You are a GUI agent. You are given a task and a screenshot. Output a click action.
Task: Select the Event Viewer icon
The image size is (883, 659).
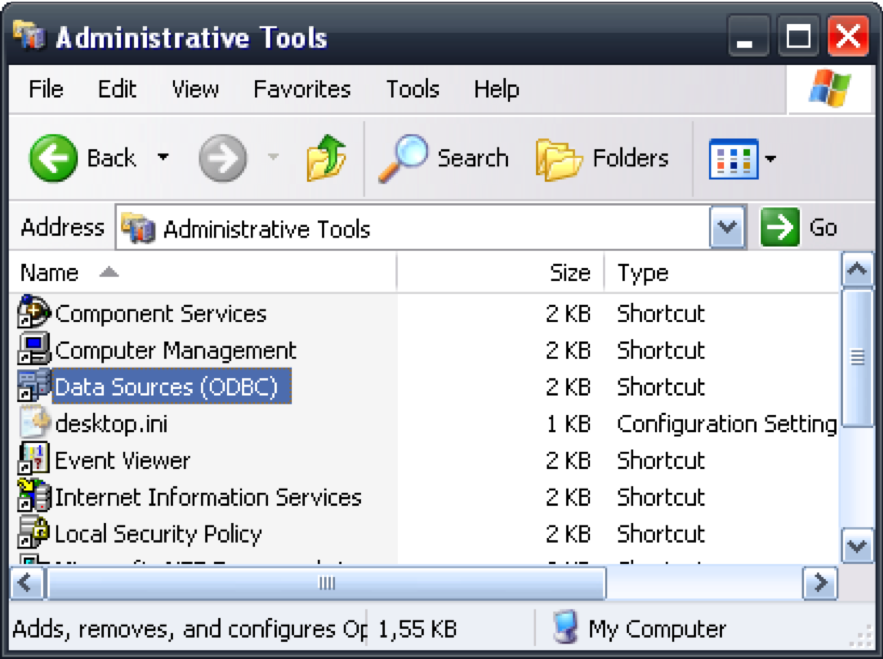coord(35,460)
